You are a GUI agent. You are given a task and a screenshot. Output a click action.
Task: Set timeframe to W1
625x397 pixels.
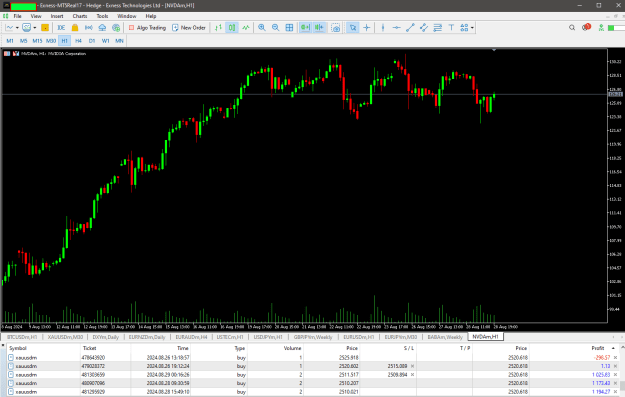point(106,41)
